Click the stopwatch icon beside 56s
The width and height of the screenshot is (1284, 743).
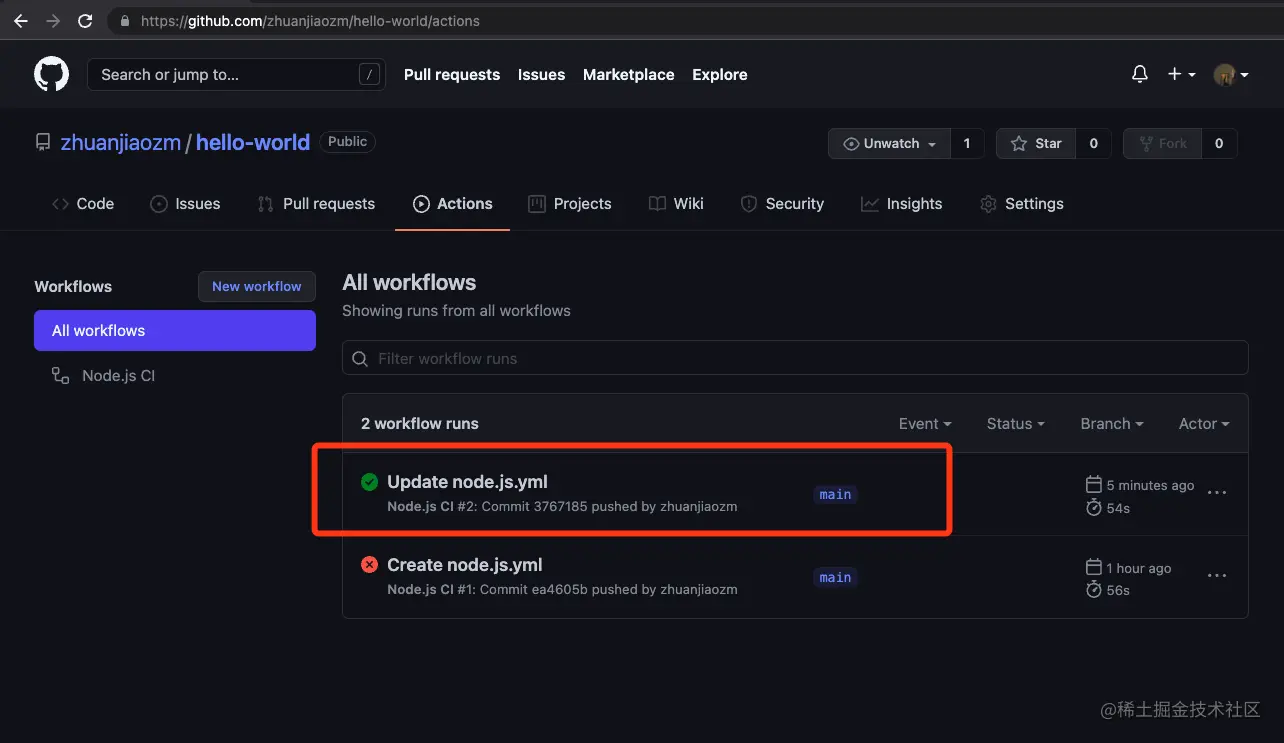click(x=1093, y=590)
